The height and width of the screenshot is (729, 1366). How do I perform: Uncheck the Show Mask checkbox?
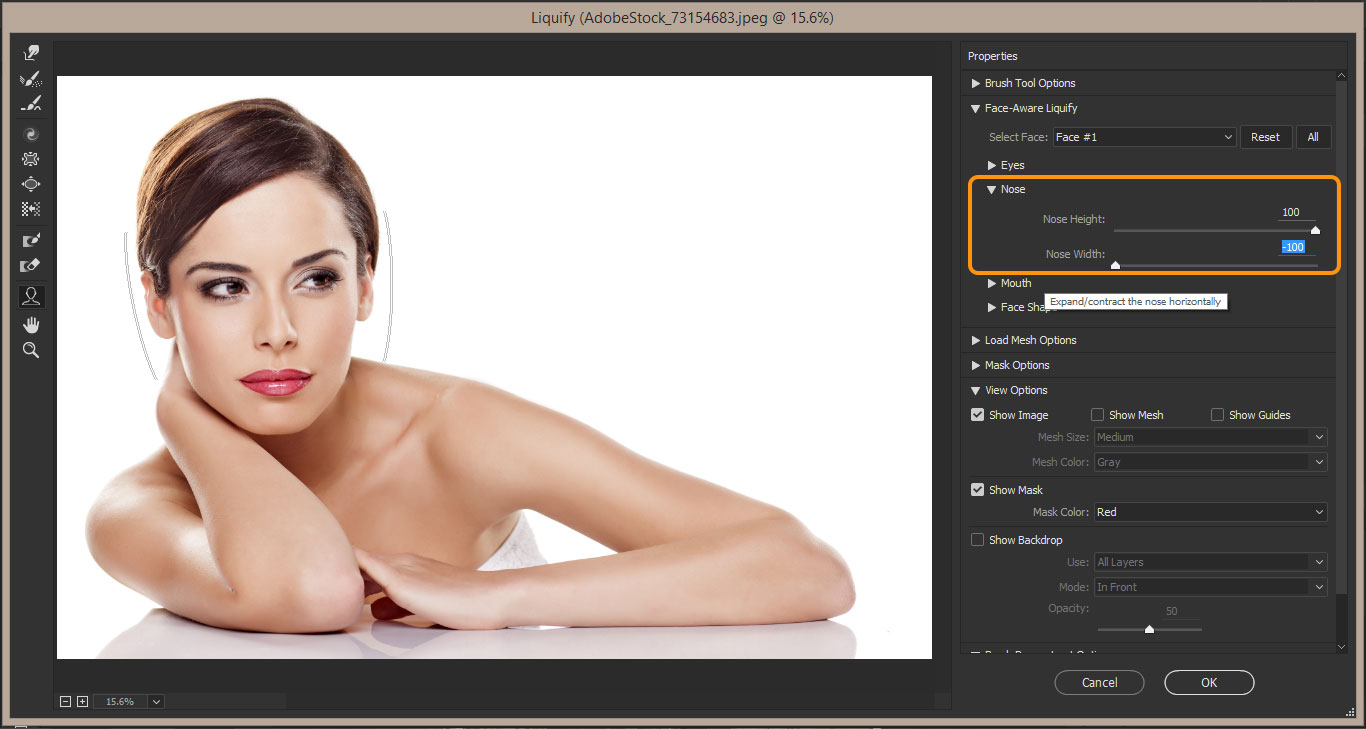(978, 490)
